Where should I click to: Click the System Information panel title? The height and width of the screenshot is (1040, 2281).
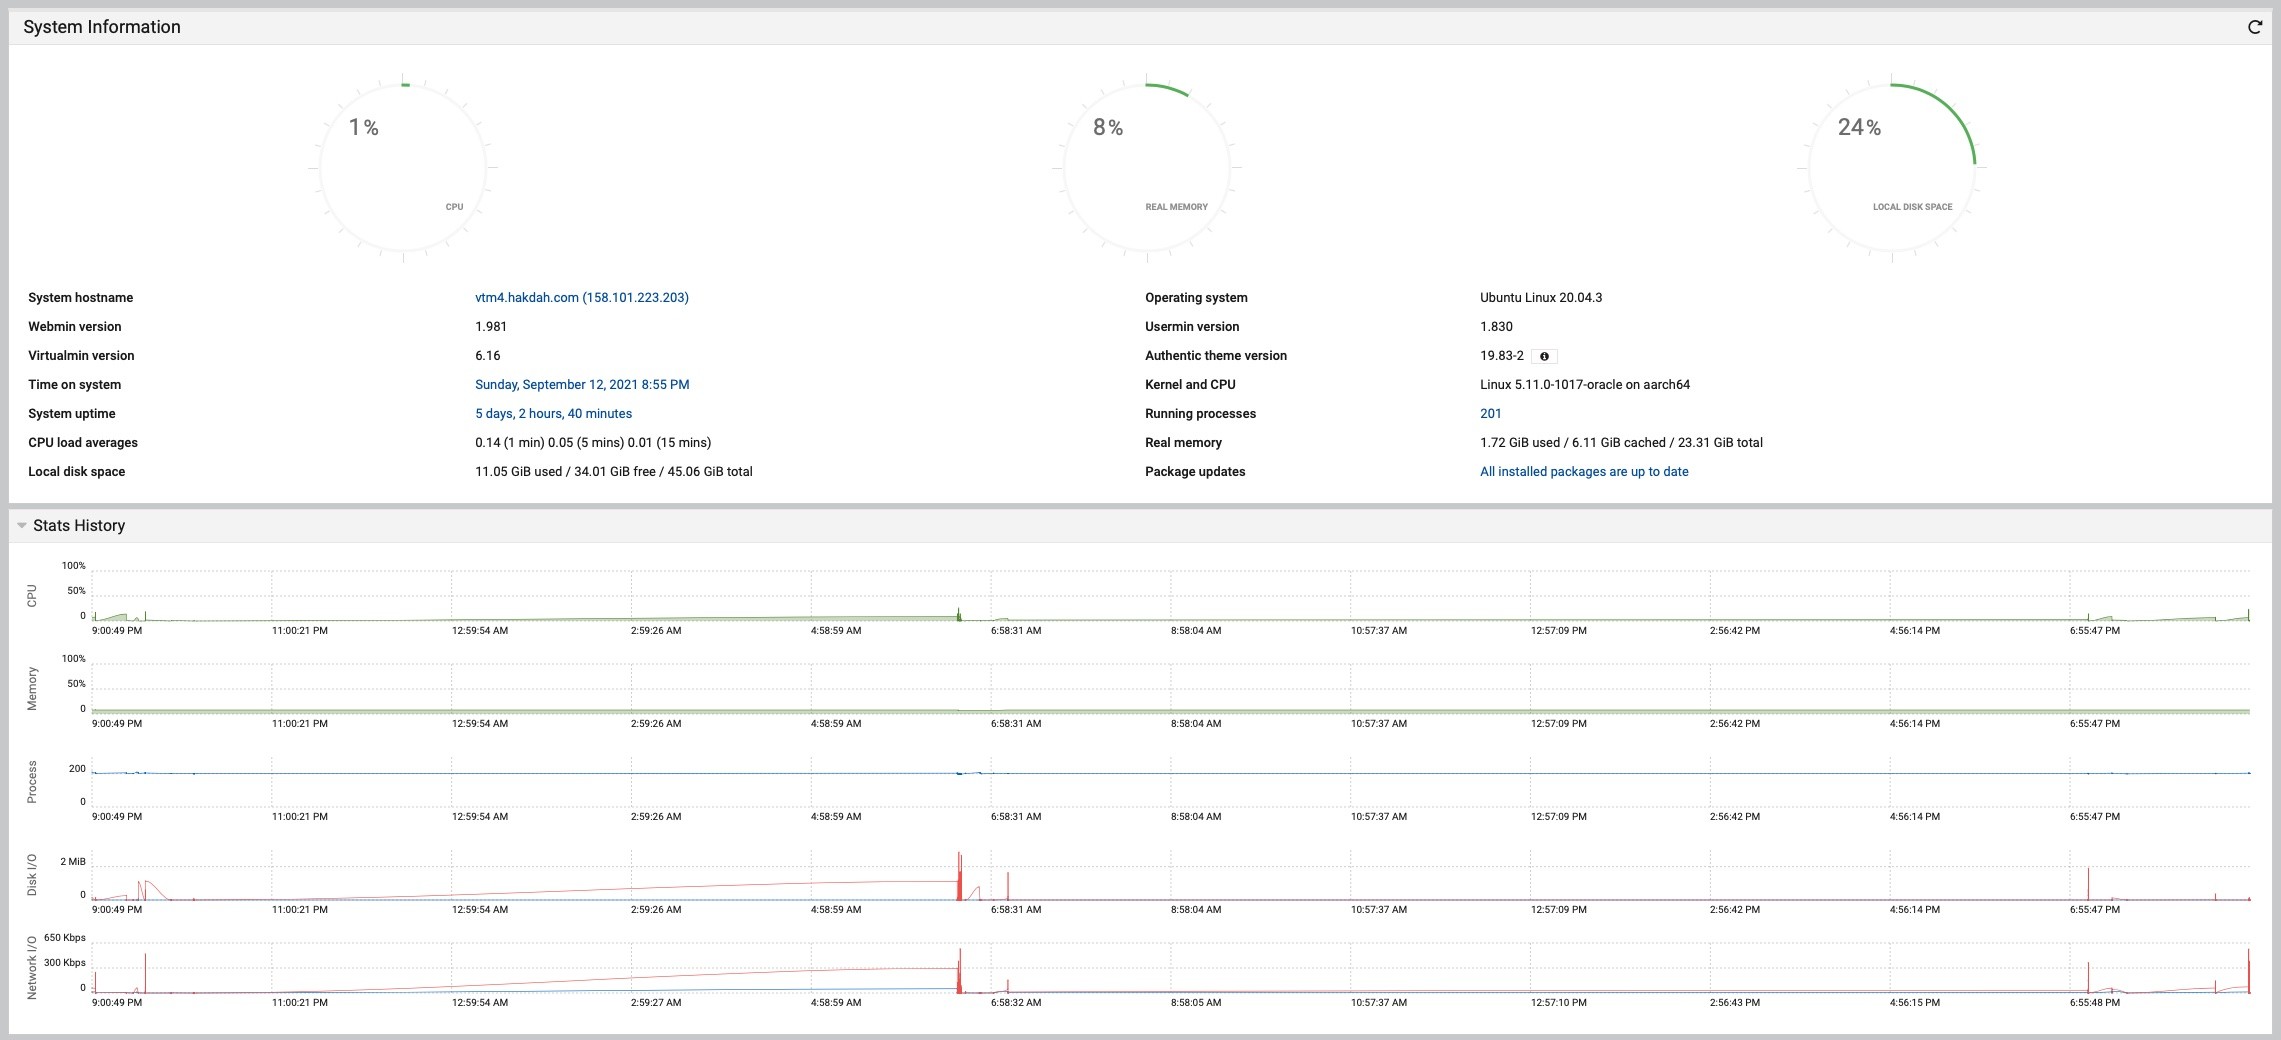[102, 27]
